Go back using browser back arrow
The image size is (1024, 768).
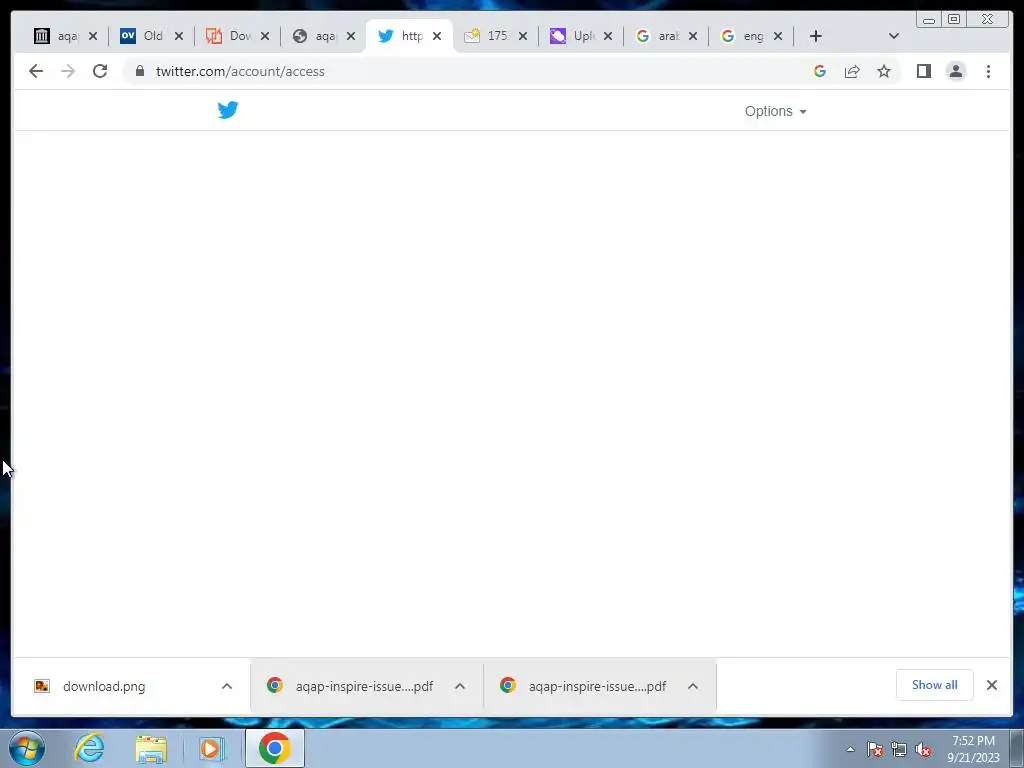(x=36, y=71)
